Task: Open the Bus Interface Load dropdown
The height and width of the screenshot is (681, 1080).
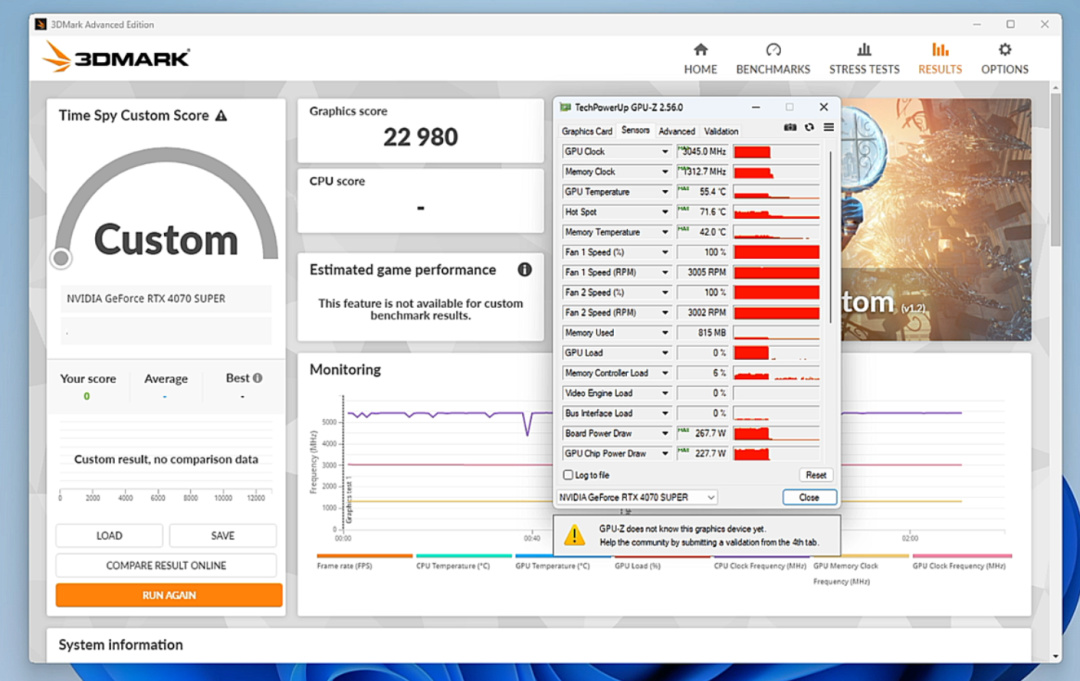Action: coord(665,413)
